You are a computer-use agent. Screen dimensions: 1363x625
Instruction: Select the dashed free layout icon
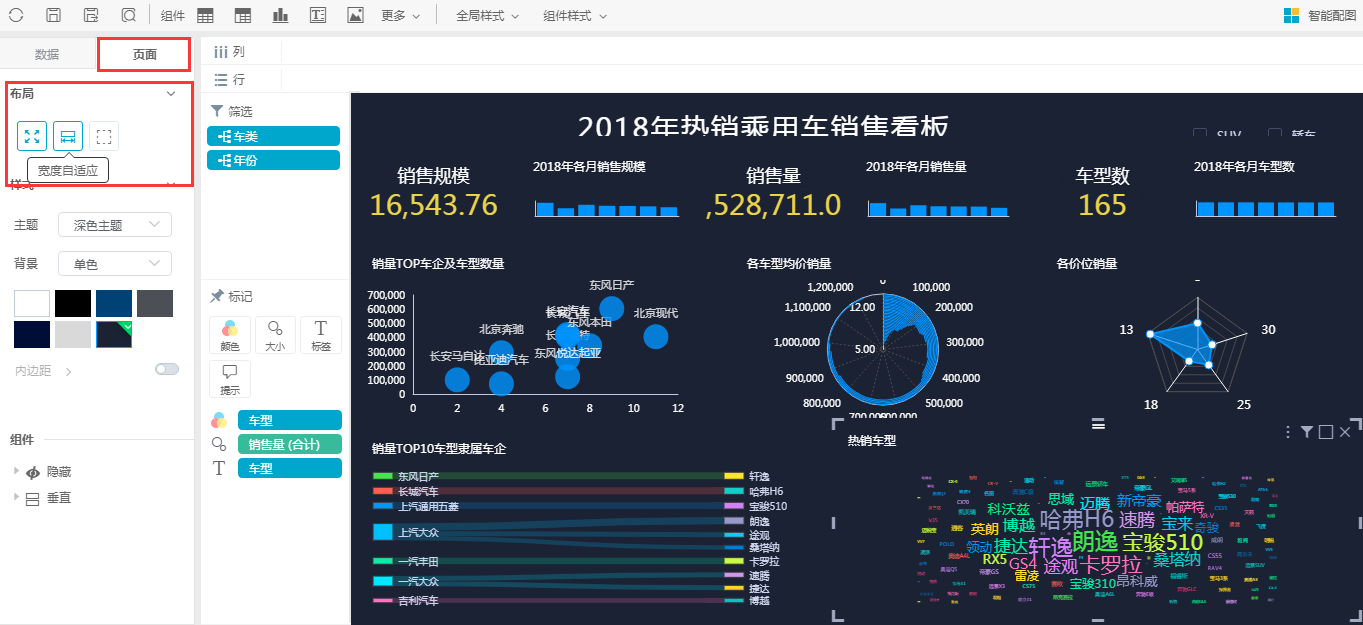104,136
